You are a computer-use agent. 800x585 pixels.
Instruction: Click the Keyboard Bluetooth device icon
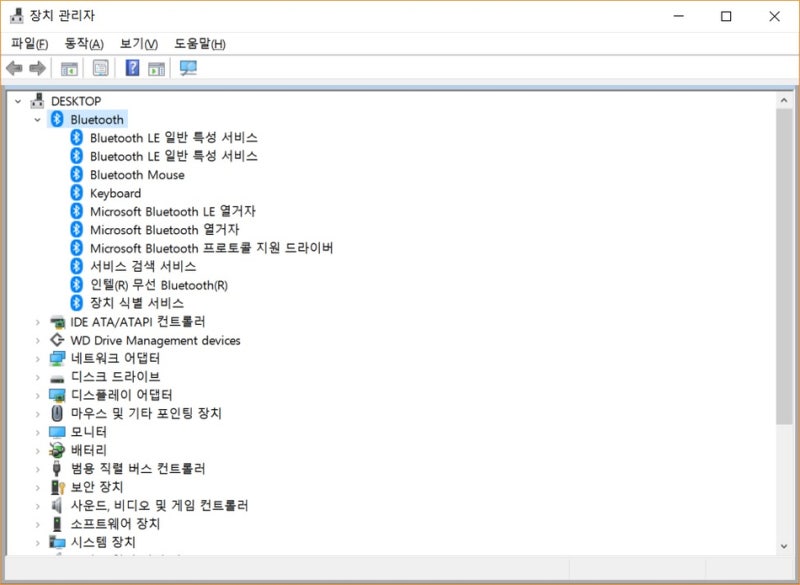tap(77, 193)
